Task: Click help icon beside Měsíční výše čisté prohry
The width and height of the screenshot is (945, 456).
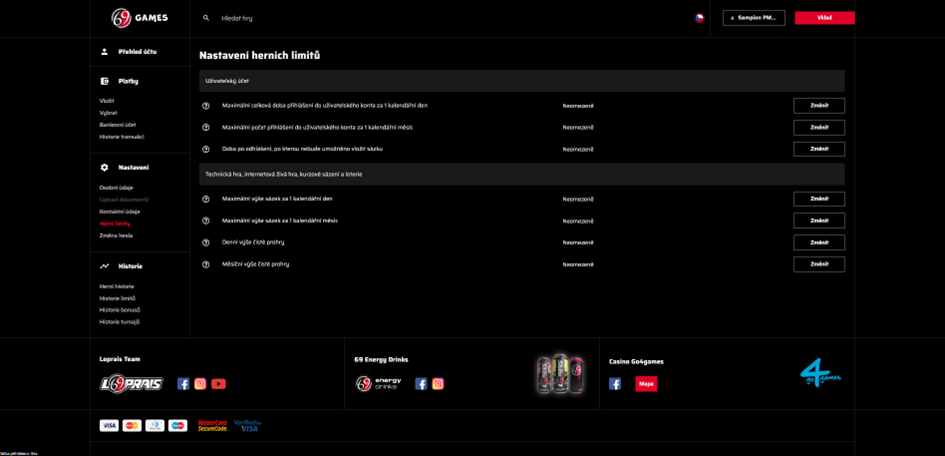Action: tap(206, 264)
